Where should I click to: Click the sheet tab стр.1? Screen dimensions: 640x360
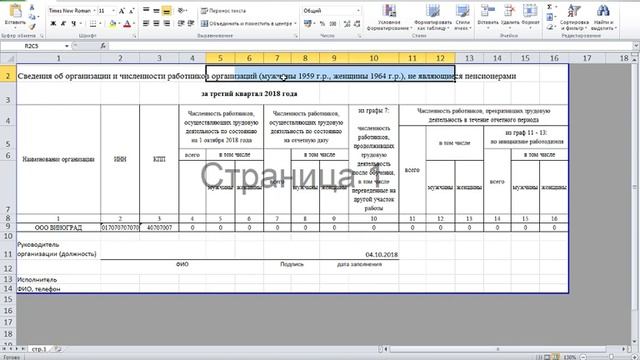39,349
